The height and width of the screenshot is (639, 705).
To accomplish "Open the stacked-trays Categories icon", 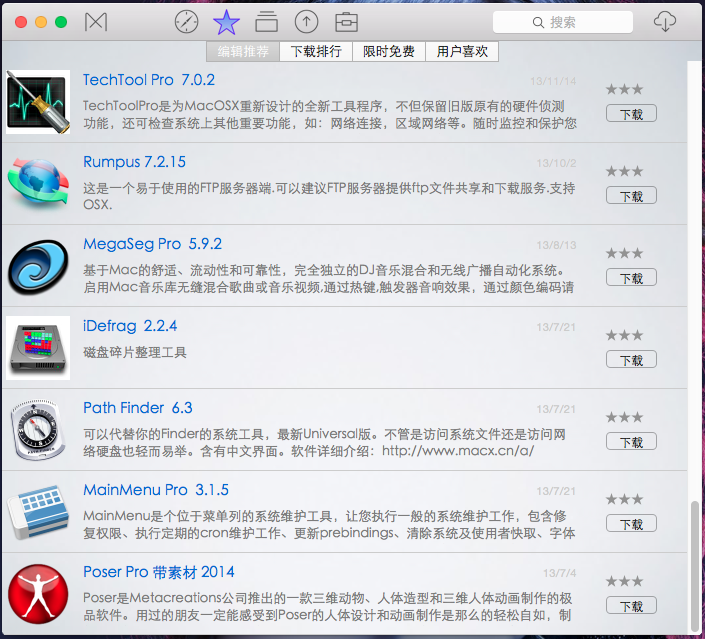I will click(266, 22).
